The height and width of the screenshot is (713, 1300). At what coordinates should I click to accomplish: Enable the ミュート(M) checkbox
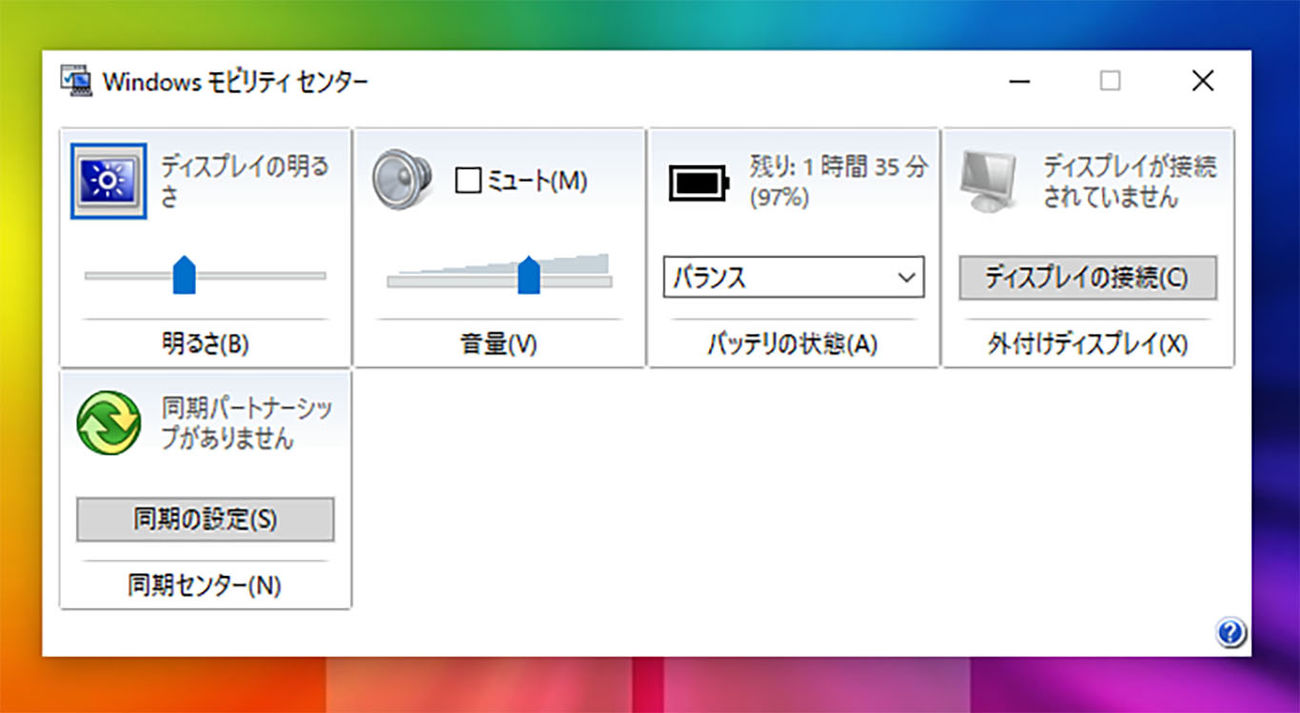coord(468,181)
